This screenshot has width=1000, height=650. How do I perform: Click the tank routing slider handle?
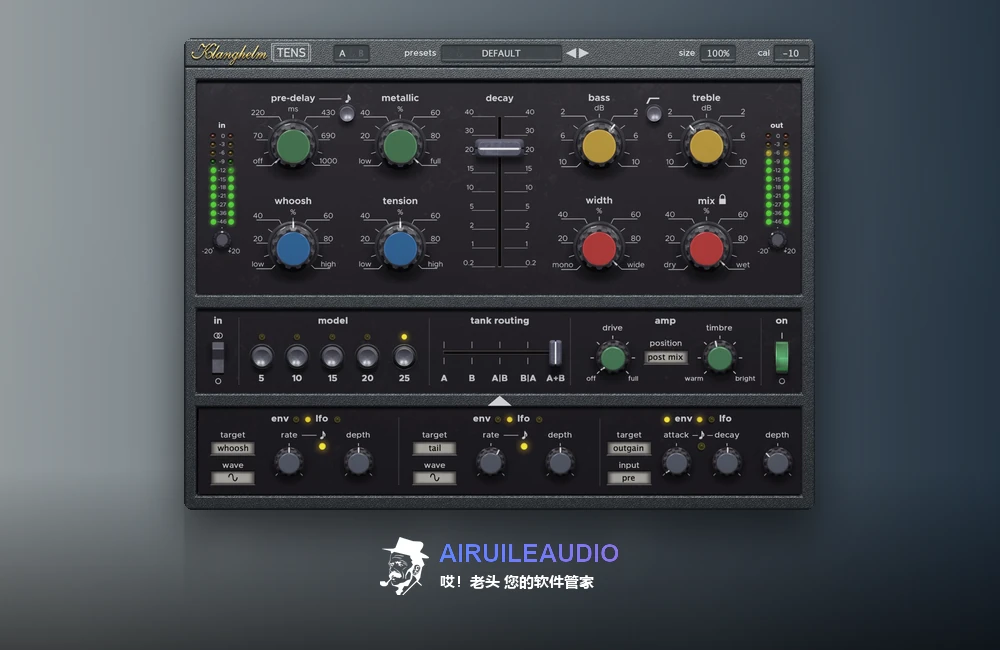click(555, 352)
